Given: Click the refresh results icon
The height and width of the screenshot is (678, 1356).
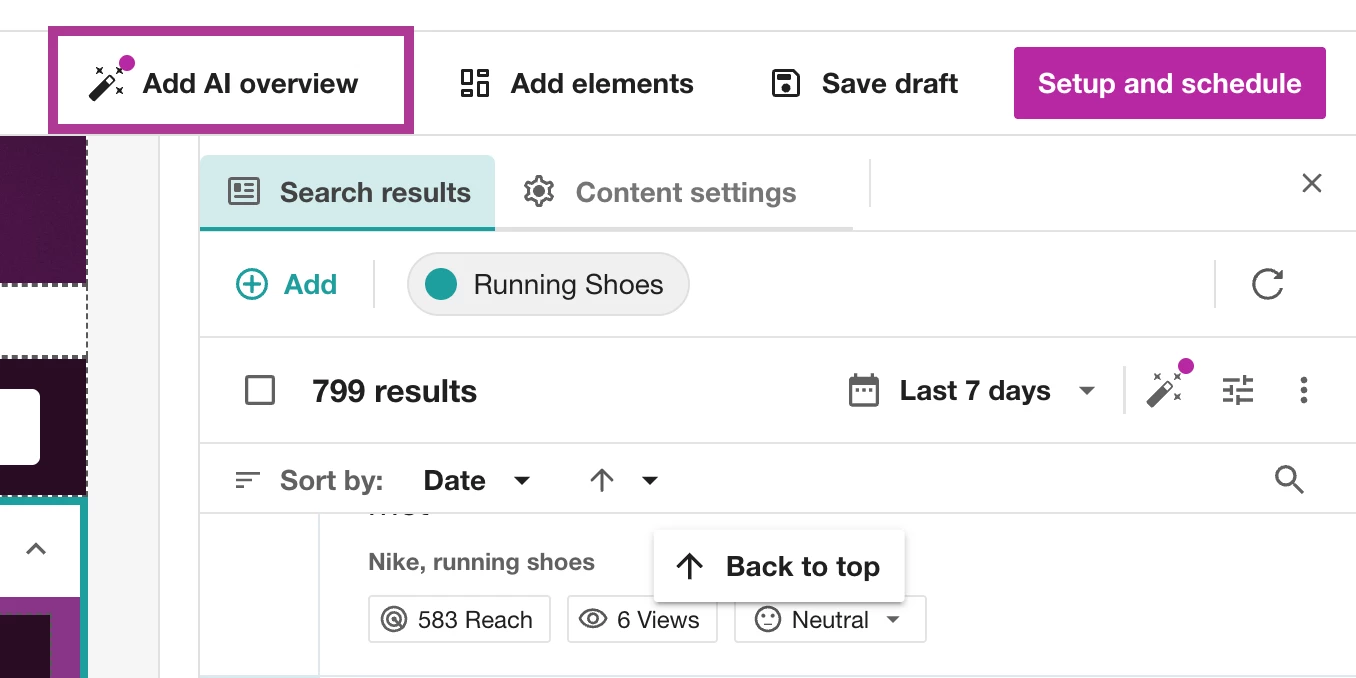Looking at the screenshot, I should (1267, 285).
